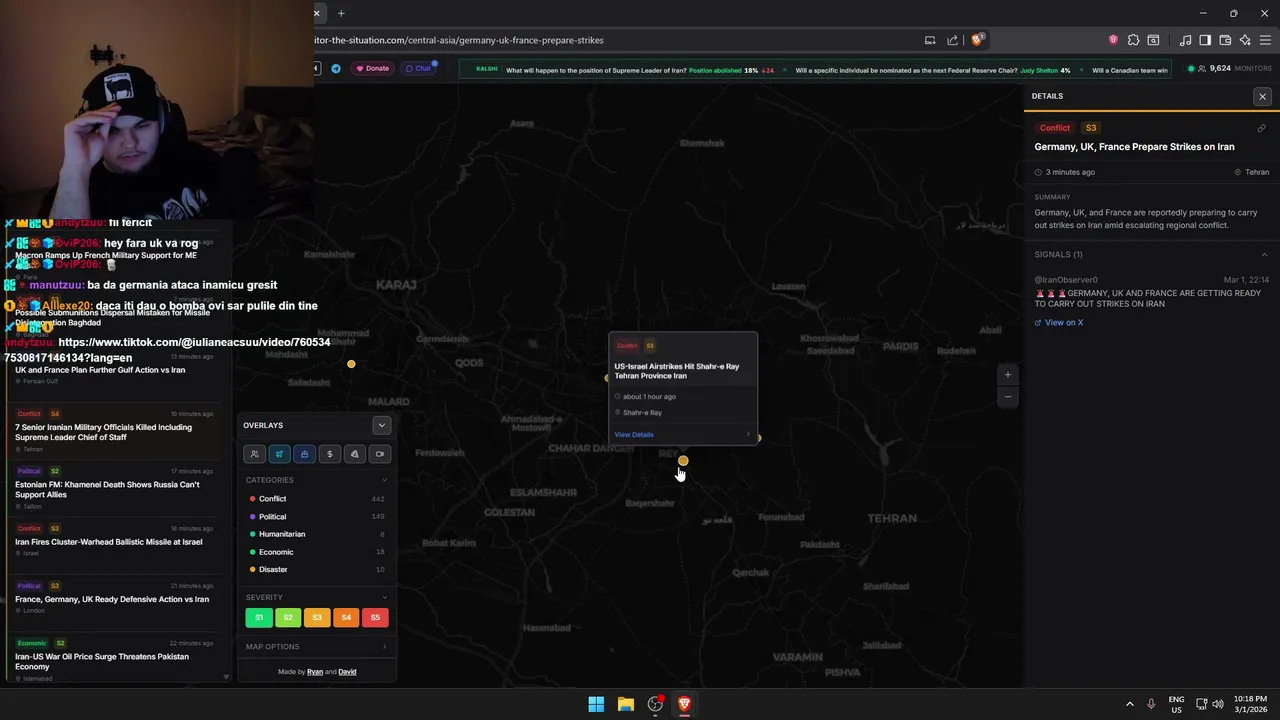Zoom out on the map
1280x720 pixels.
1007,397
